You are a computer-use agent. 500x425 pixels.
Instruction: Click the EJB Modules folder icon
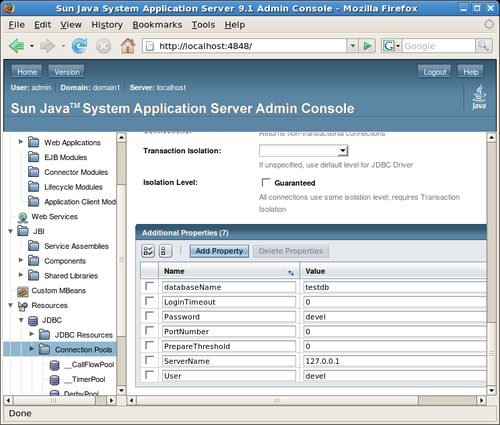33,157
